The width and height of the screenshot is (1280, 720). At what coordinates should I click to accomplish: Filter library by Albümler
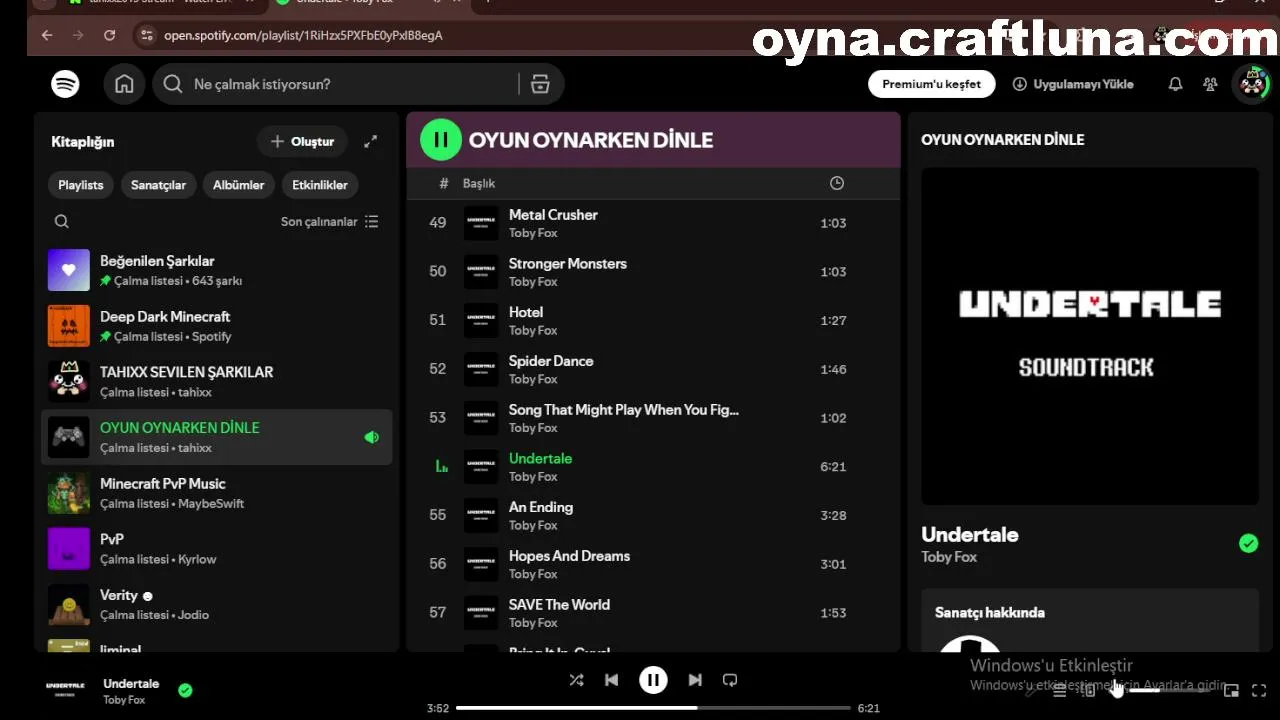[x=239, y=185]
